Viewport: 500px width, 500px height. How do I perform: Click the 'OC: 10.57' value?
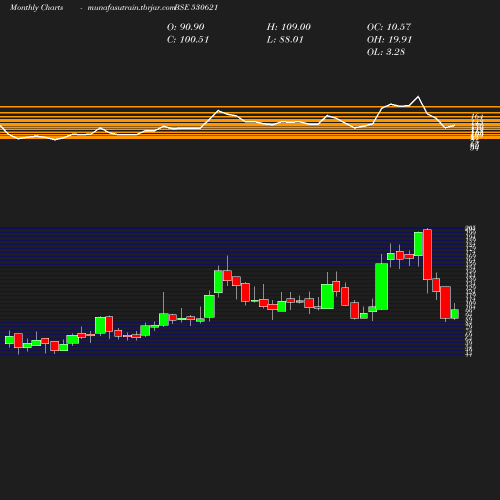[389, 27]
